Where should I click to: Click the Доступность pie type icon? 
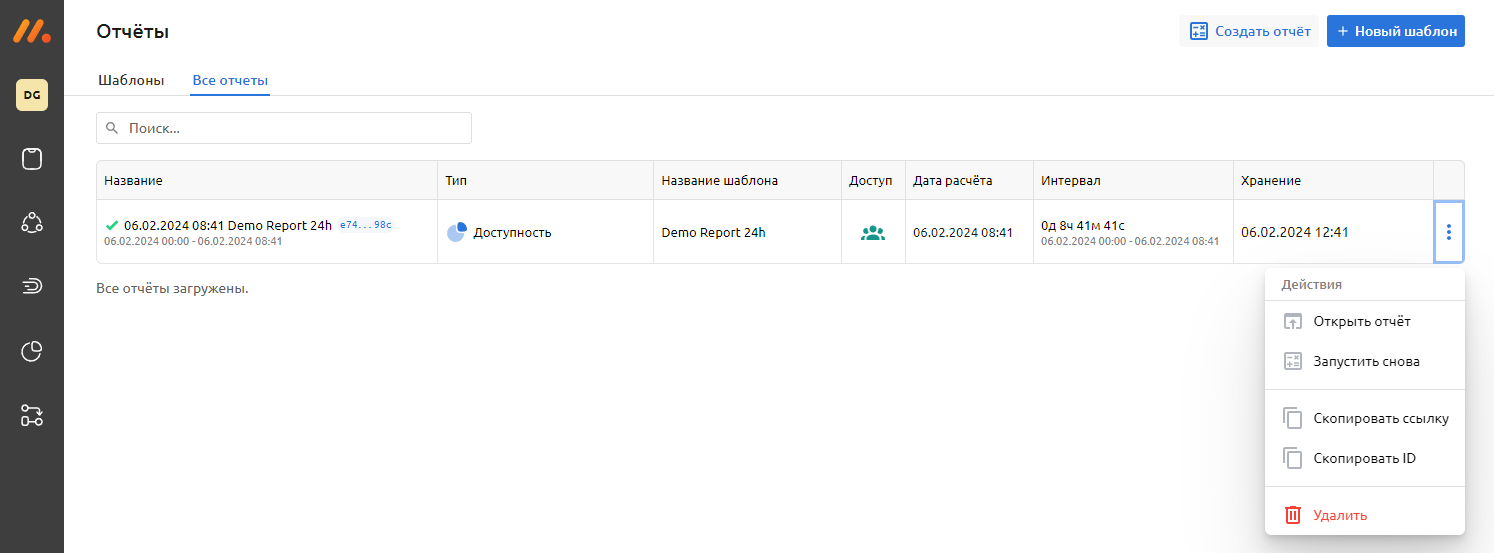(457, 232)
